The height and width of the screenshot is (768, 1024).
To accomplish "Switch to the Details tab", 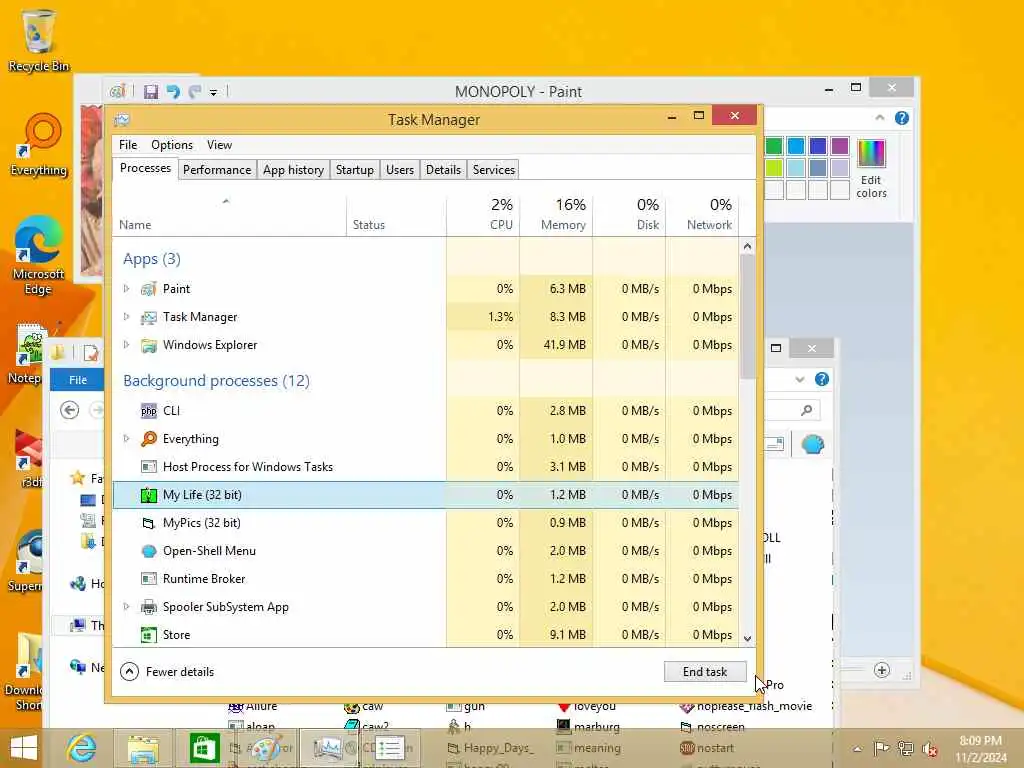I will [443, 170].
